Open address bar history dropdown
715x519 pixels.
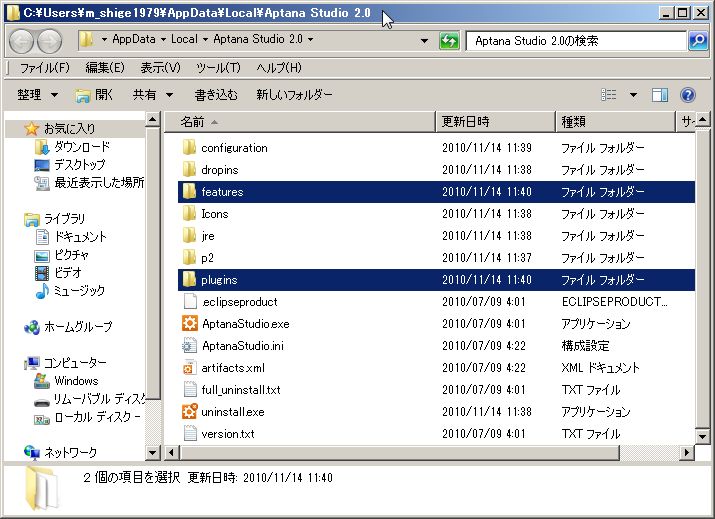click(x=424, y=41)
